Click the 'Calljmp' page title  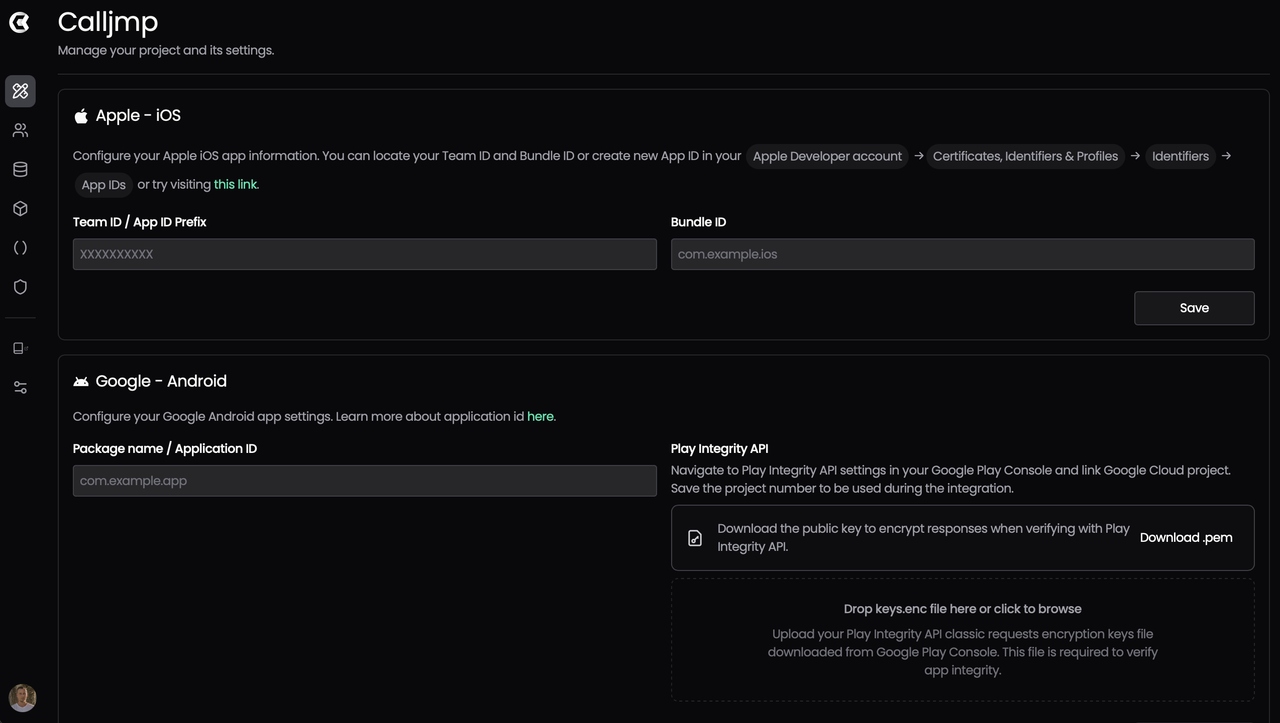click(108, 21)
